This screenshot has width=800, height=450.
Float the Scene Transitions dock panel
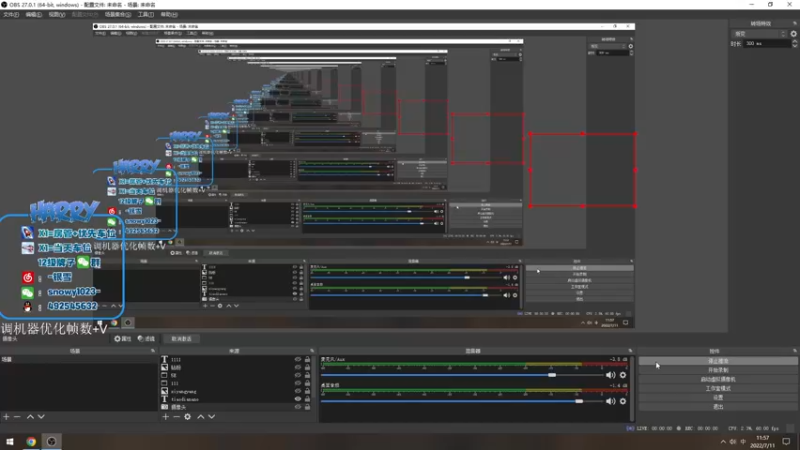(794, 23)
